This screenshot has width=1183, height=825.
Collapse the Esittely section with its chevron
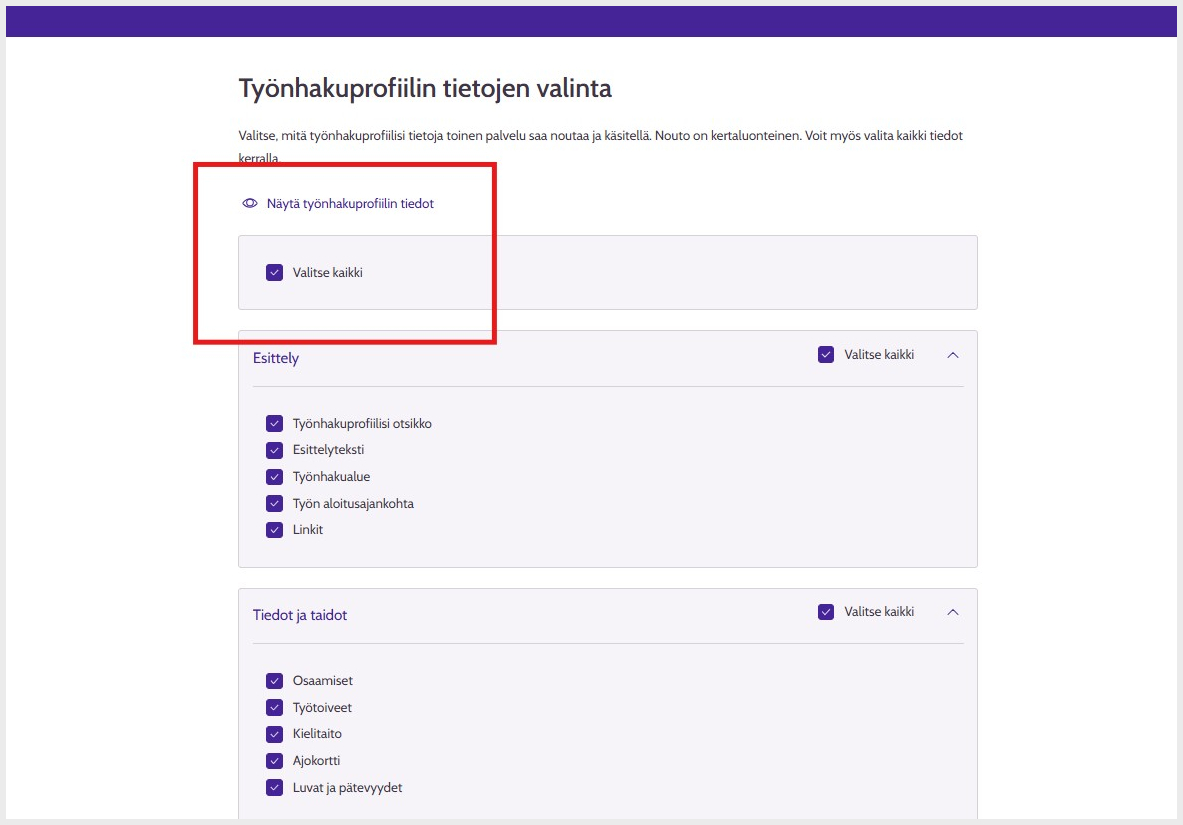952,354
